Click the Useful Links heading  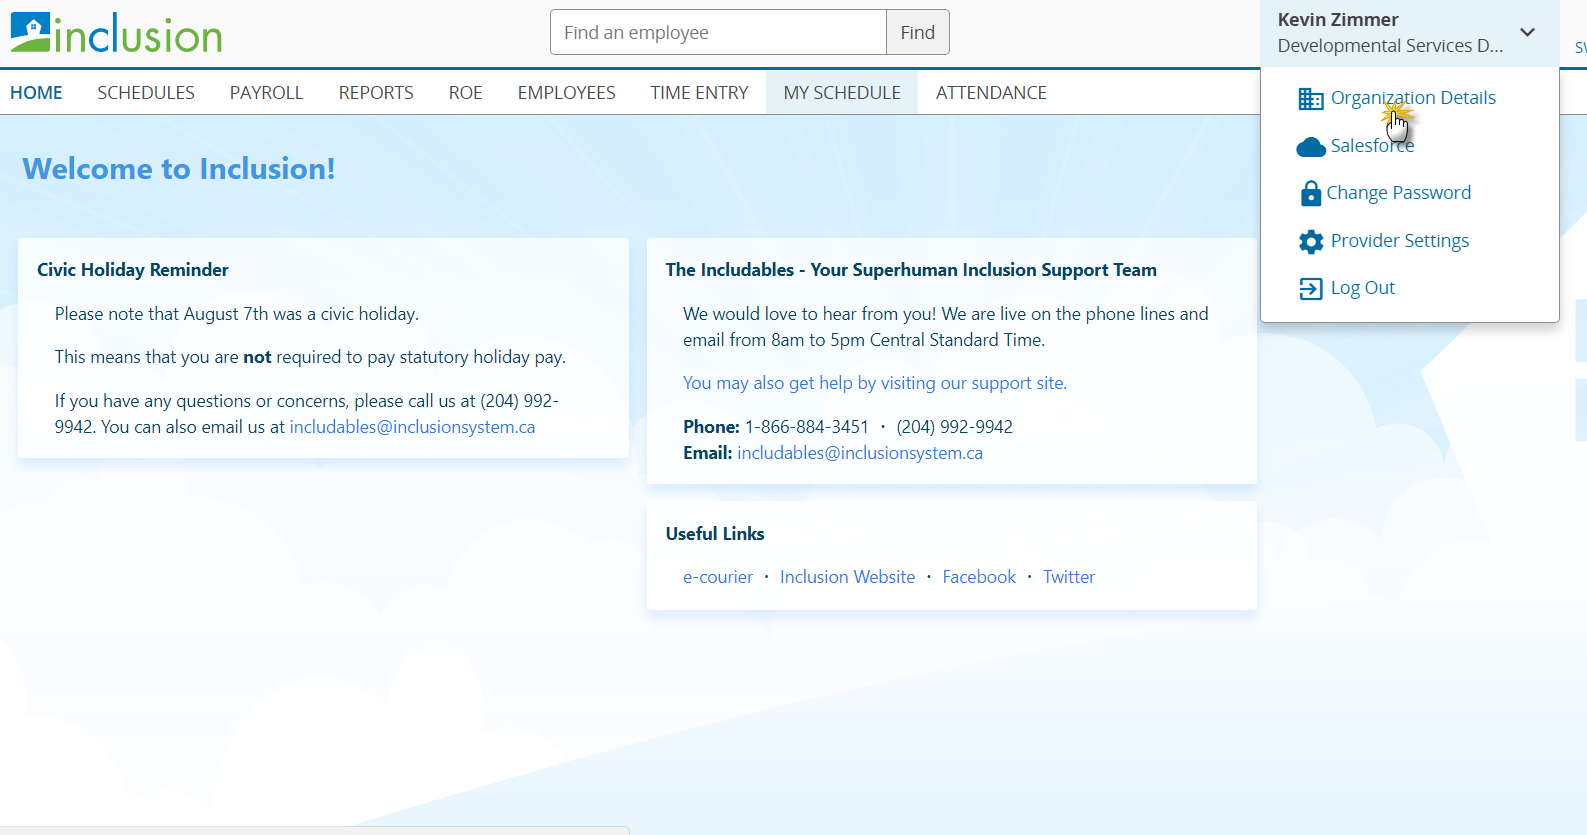click(715, 534)
